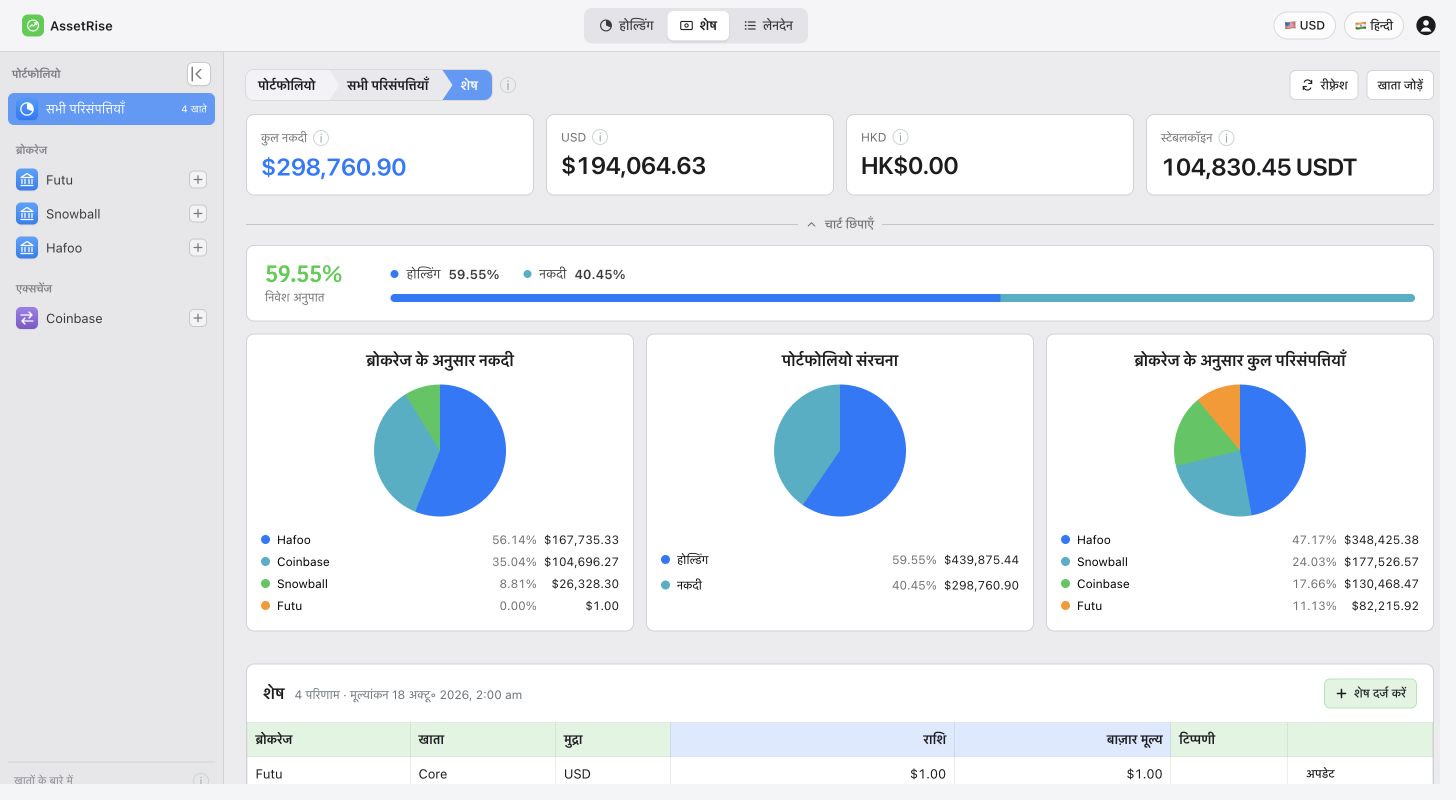Switch to the होल्डिंग tab
The height and width of the screenshot is (800, 1456).
pyautogui.click(x=626, y=26)
